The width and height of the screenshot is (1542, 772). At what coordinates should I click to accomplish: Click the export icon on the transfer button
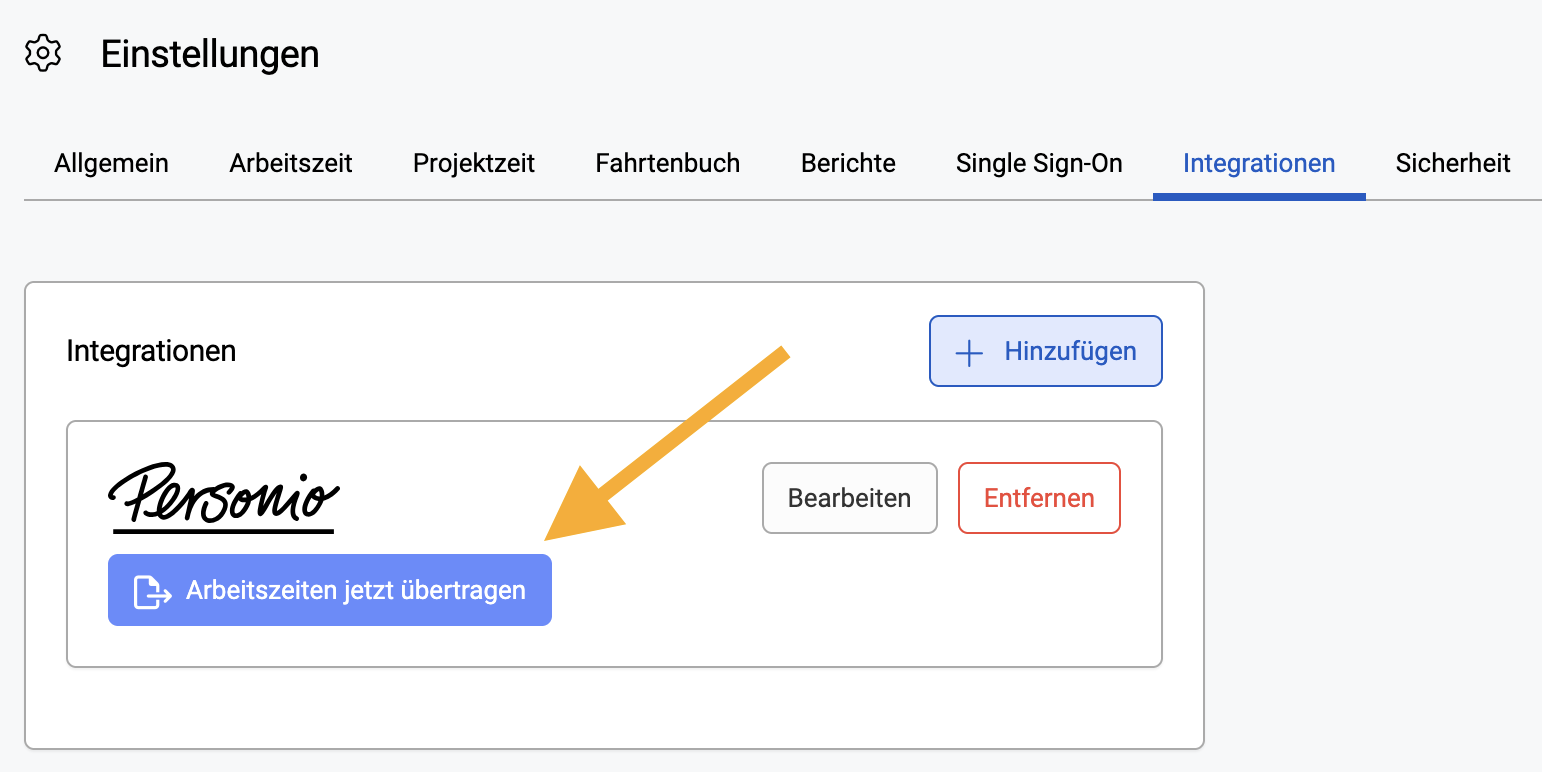153,591
